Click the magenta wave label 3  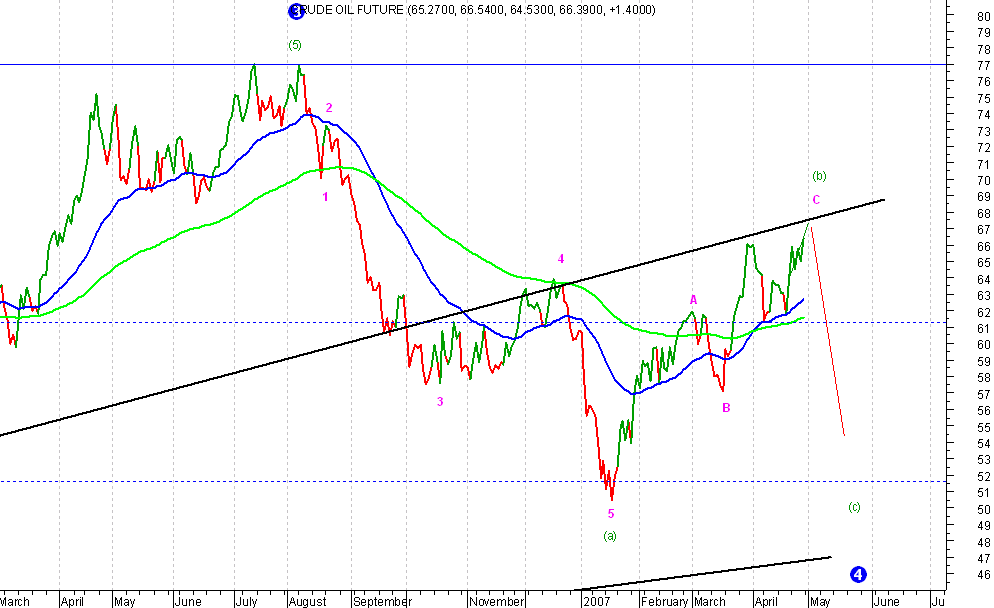coord(440,401)
